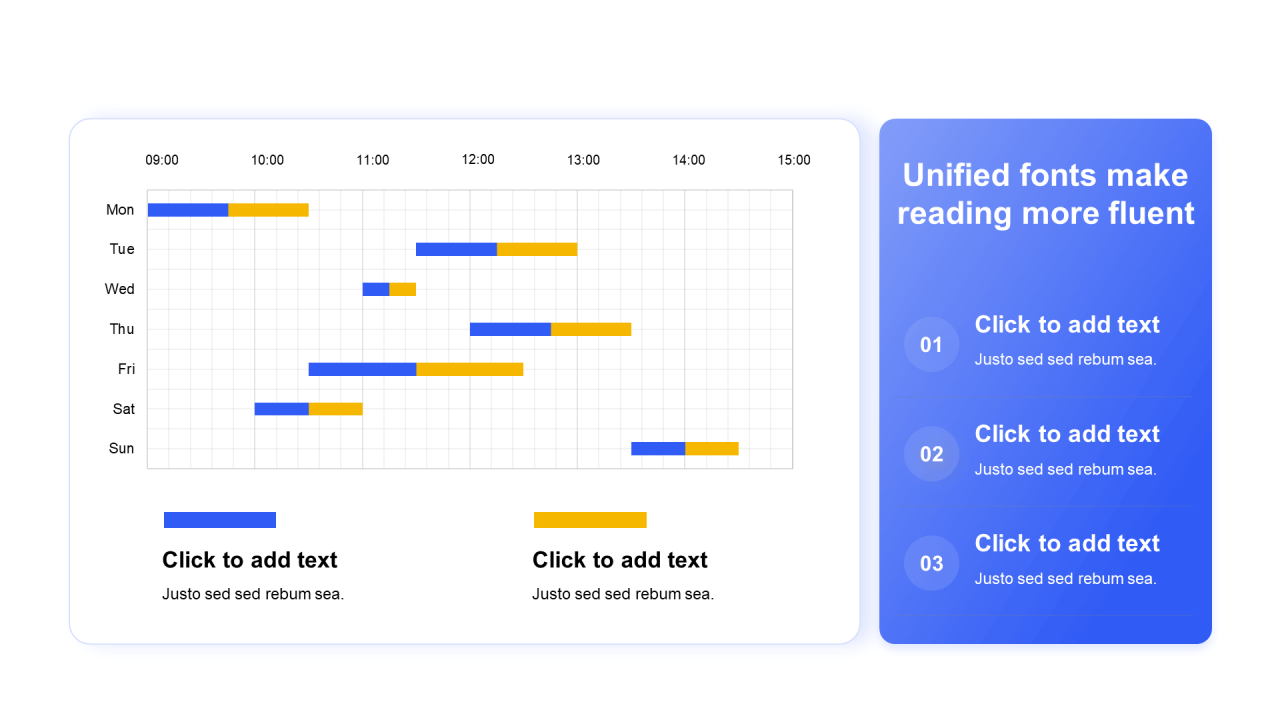Screen dimensions: 1280x720
Task: Select the blue legend bar swatch
Action: 220,520
